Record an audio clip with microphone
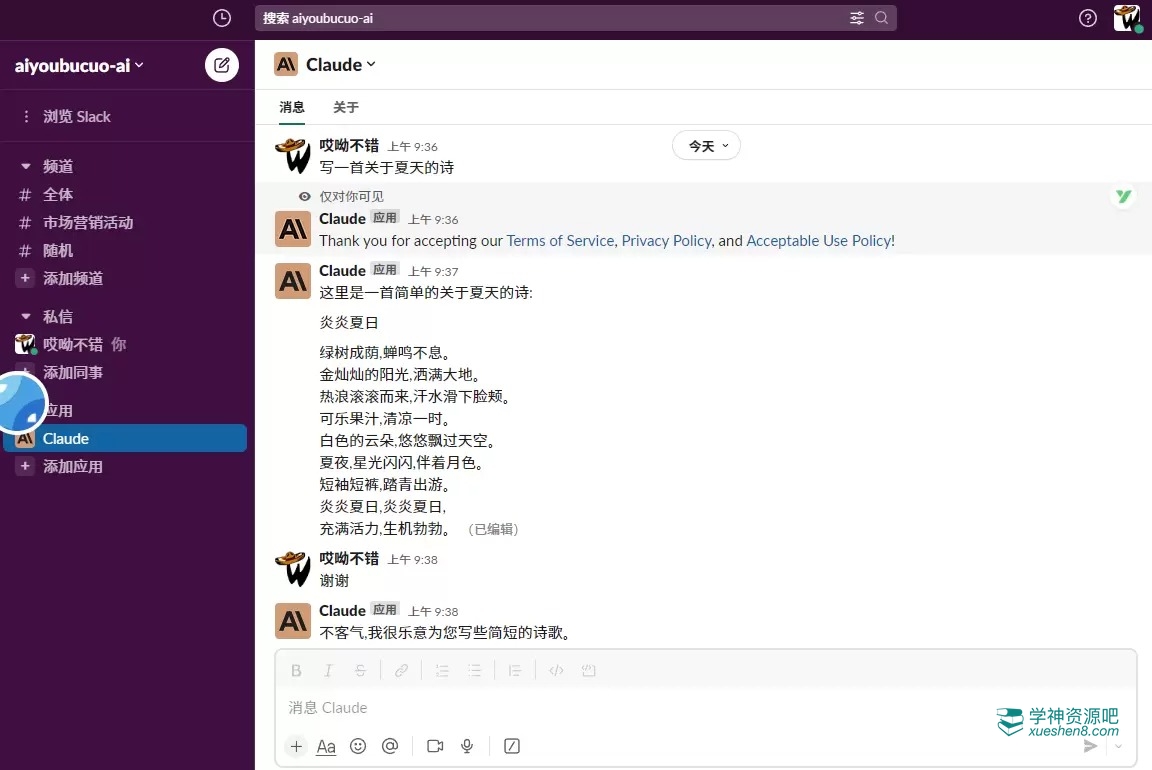The height and width of the screenshot is (770, 1152). pyautogui.click(x=467, y=746)
